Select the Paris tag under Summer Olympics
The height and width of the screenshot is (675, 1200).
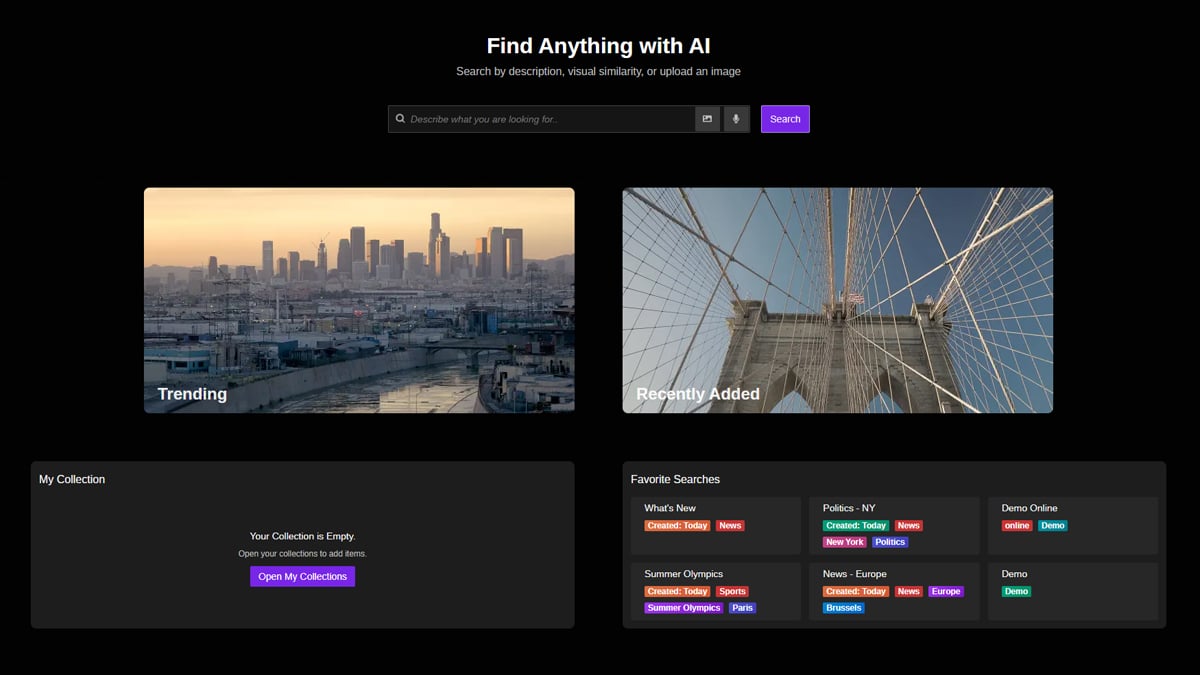742,608
